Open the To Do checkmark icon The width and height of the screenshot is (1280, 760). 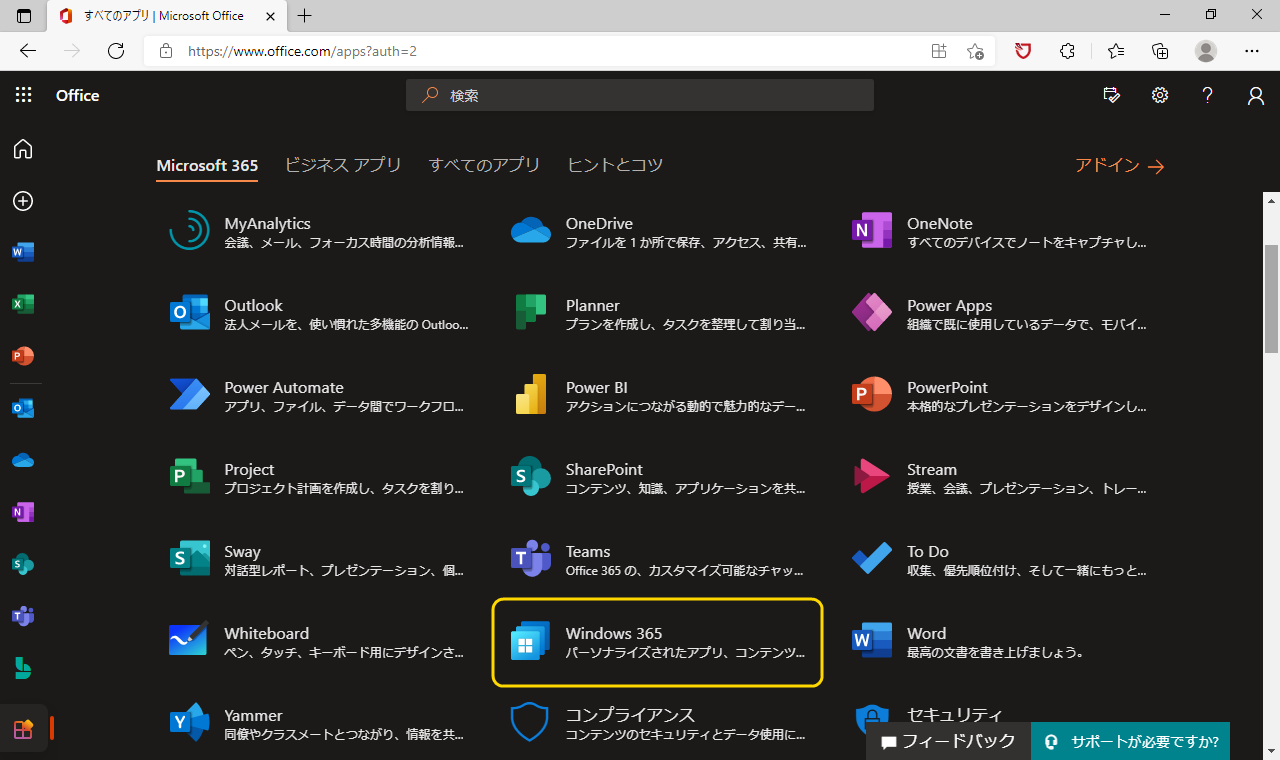coord(872,558)
